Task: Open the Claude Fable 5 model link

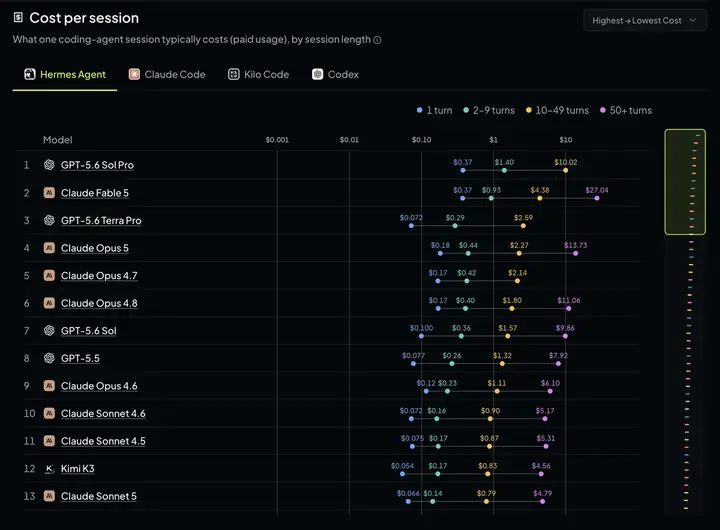Action: 95,193
